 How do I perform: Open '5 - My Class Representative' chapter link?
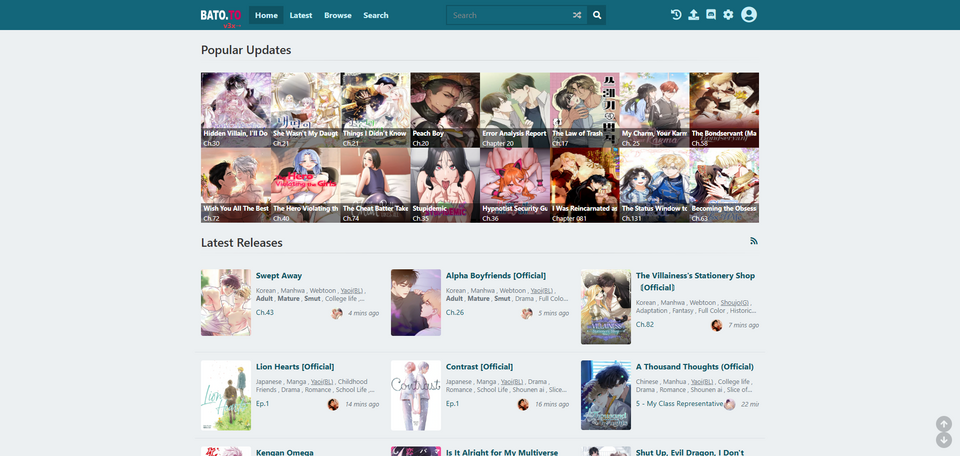click(x=680, y=403)
